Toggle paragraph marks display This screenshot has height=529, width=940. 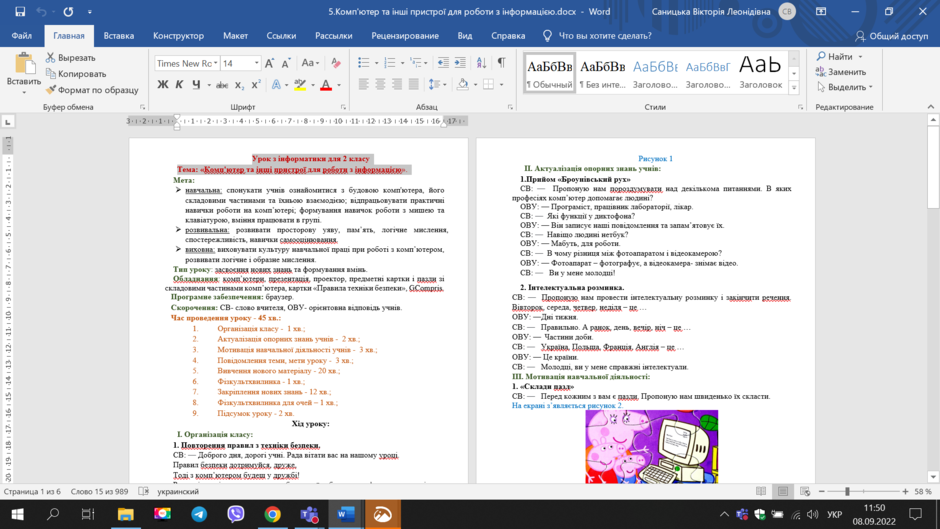[x=501, y=63]
